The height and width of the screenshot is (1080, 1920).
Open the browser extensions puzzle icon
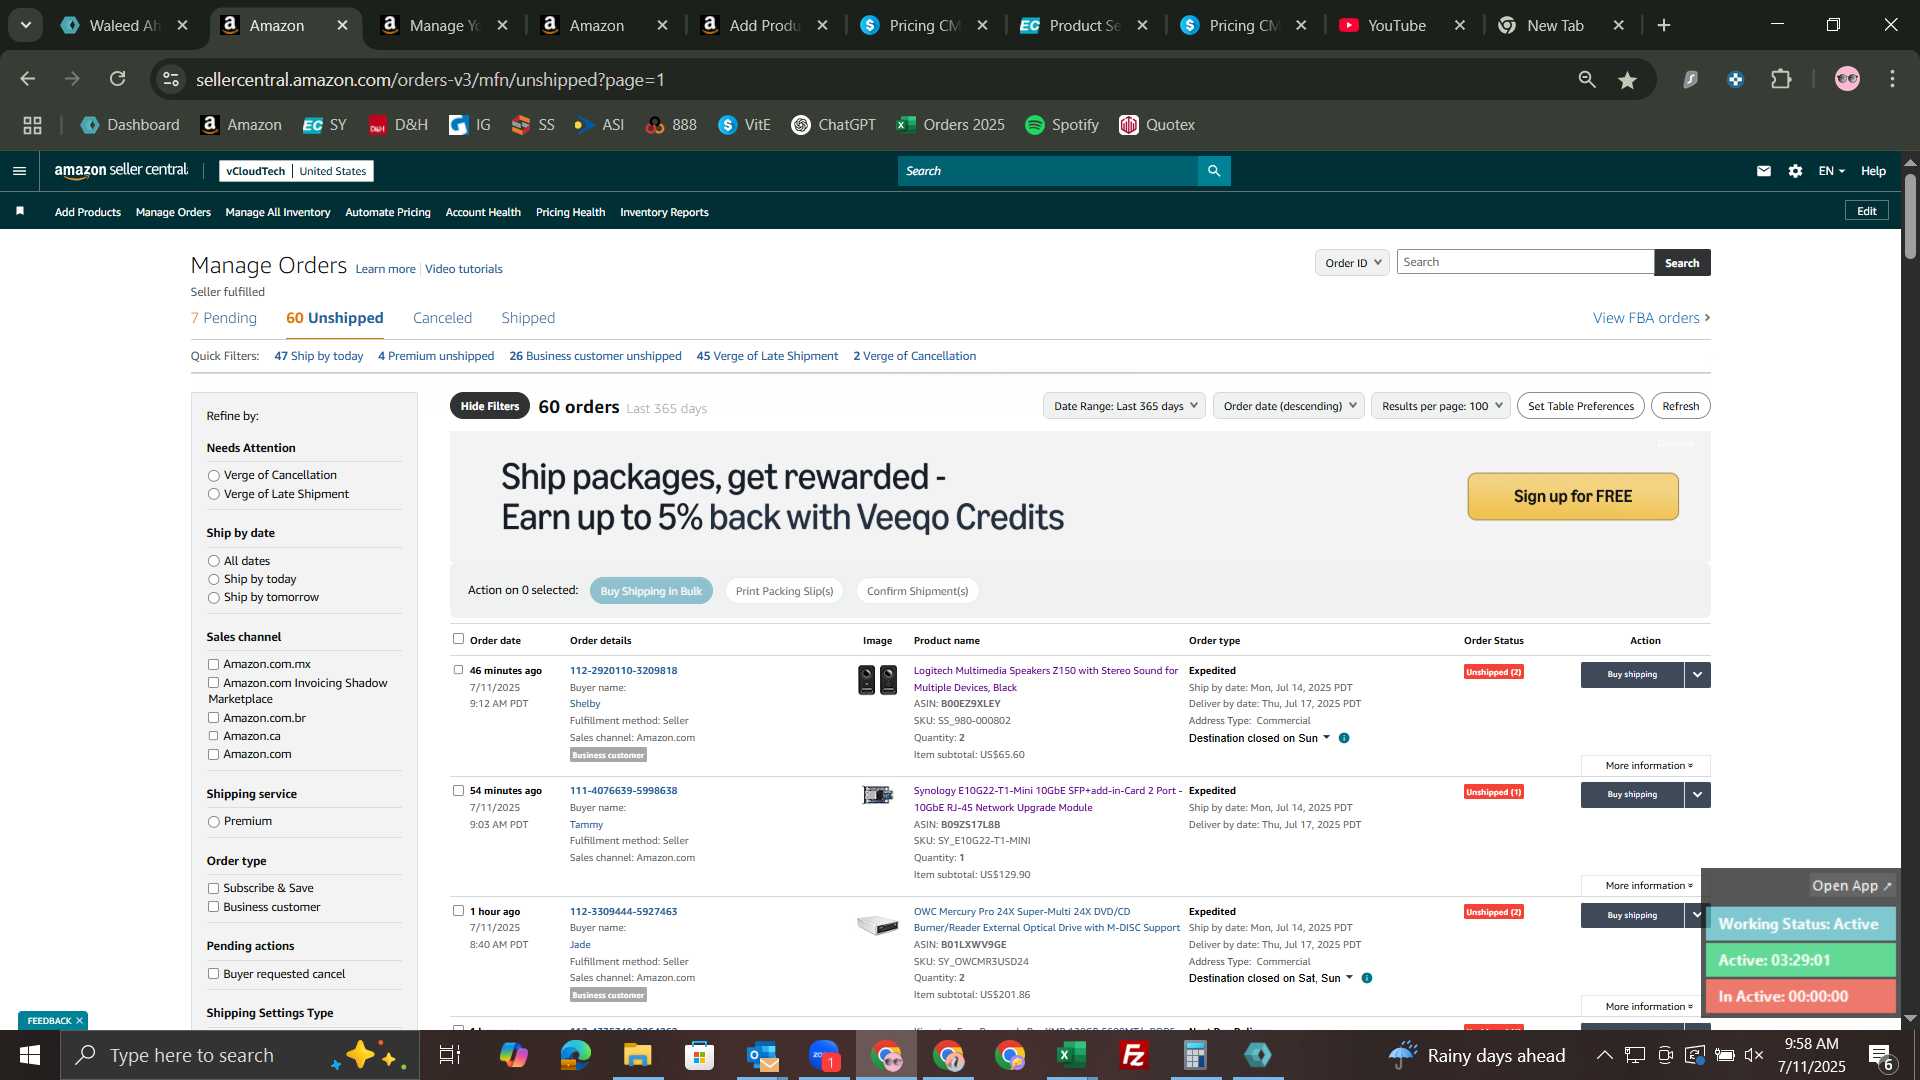tap(1782, 79)
